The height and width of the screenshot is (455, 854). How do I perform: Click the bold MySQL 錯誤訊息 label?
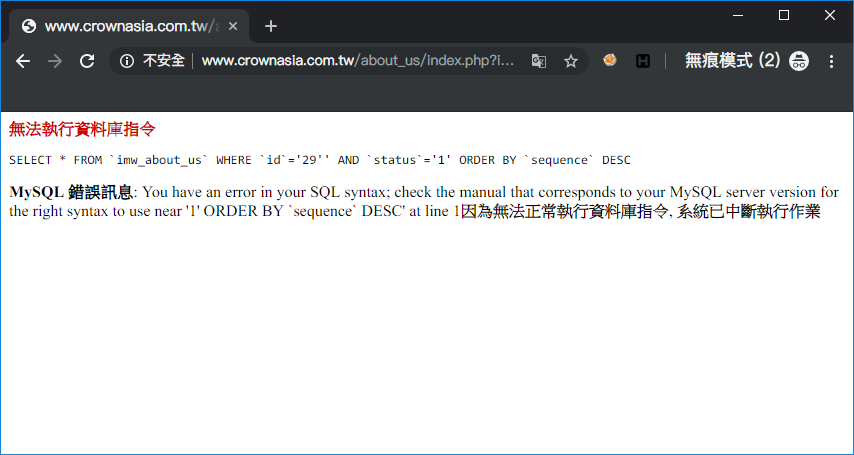pyautogui.click(x=71, y=192)
